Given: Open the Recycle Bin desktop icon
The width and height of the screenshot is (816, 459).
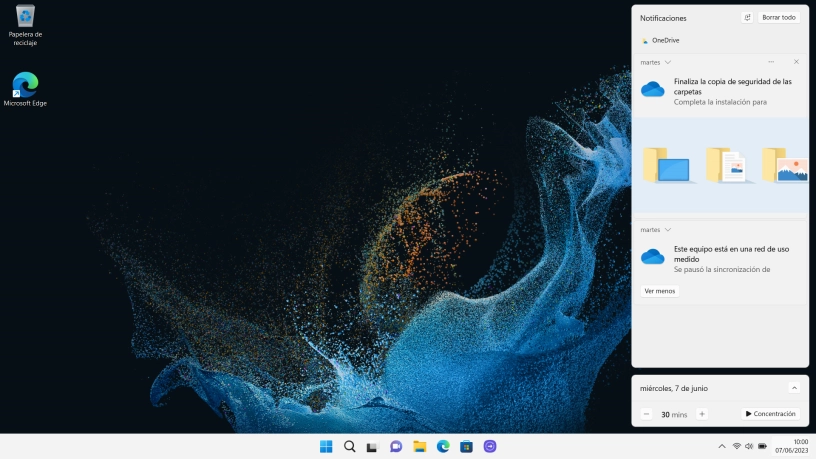Looking at the screenshot, I should pos(25,25).
